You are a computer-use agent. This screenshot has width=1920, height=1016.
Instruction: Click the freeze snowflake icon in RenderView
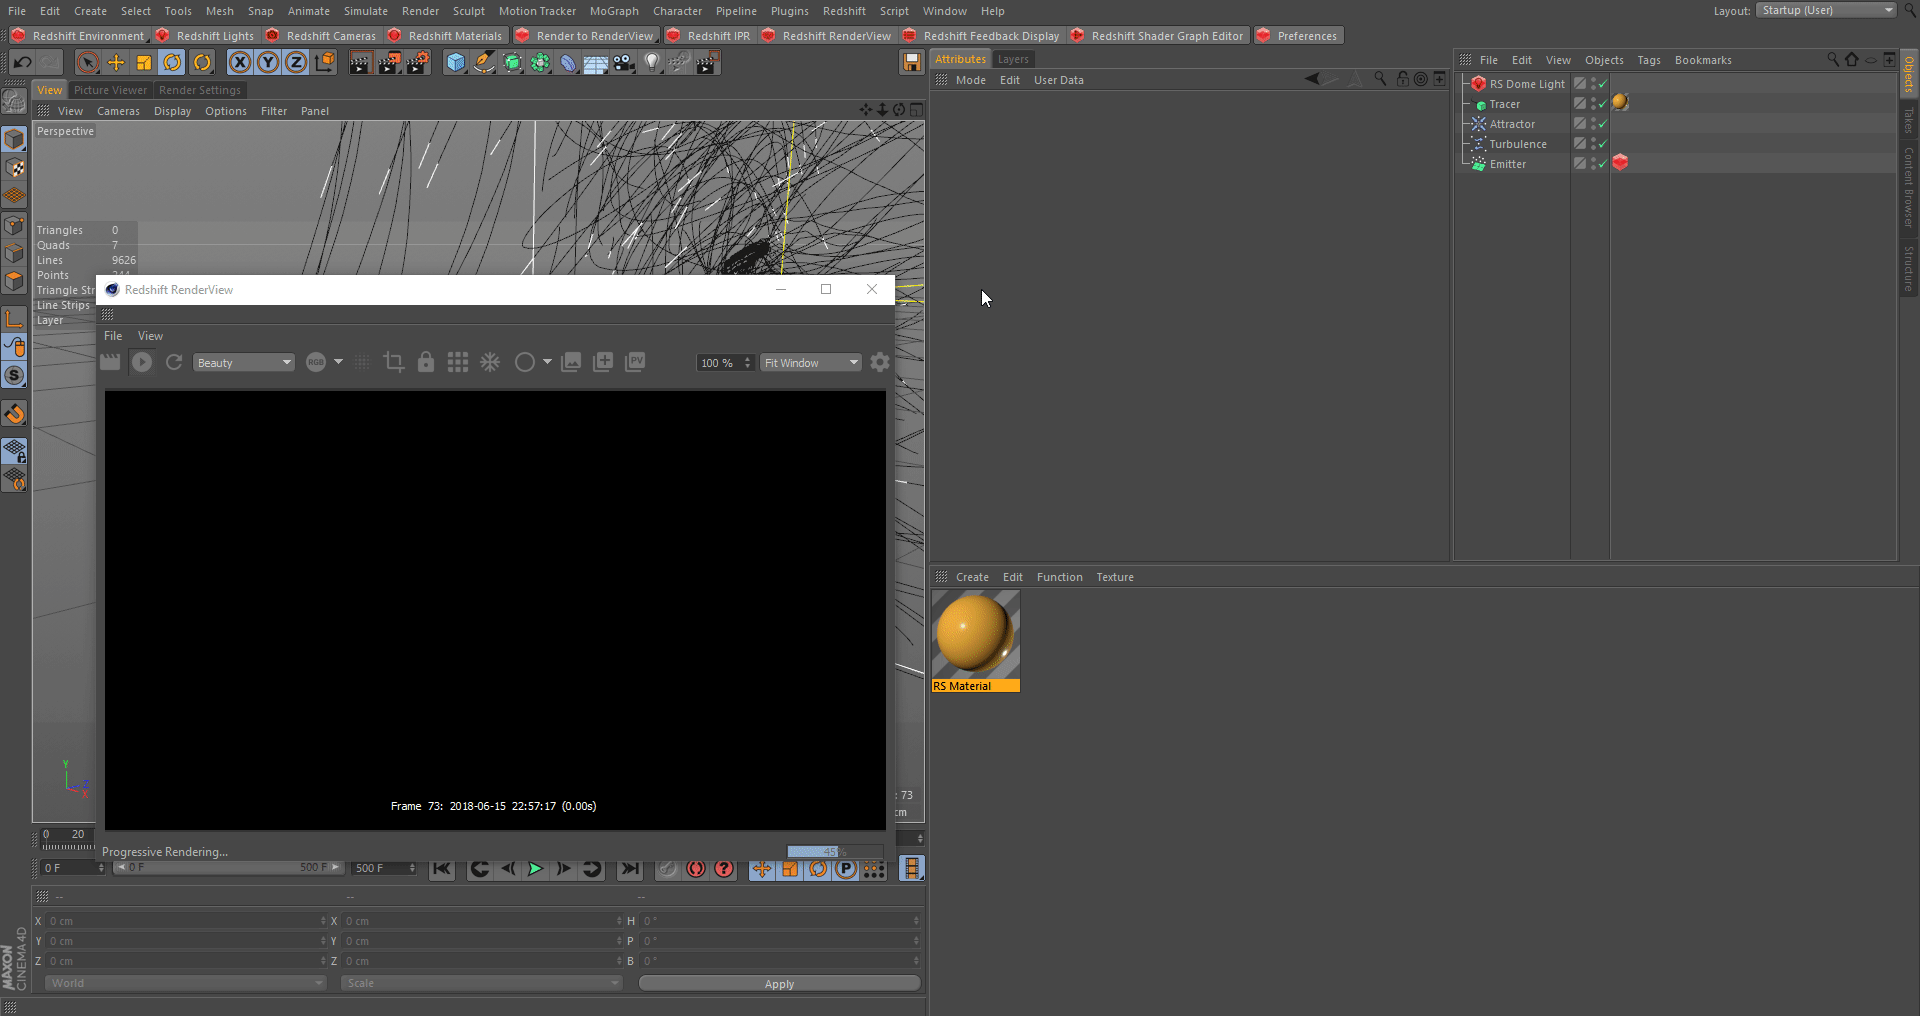click(490, 362)
